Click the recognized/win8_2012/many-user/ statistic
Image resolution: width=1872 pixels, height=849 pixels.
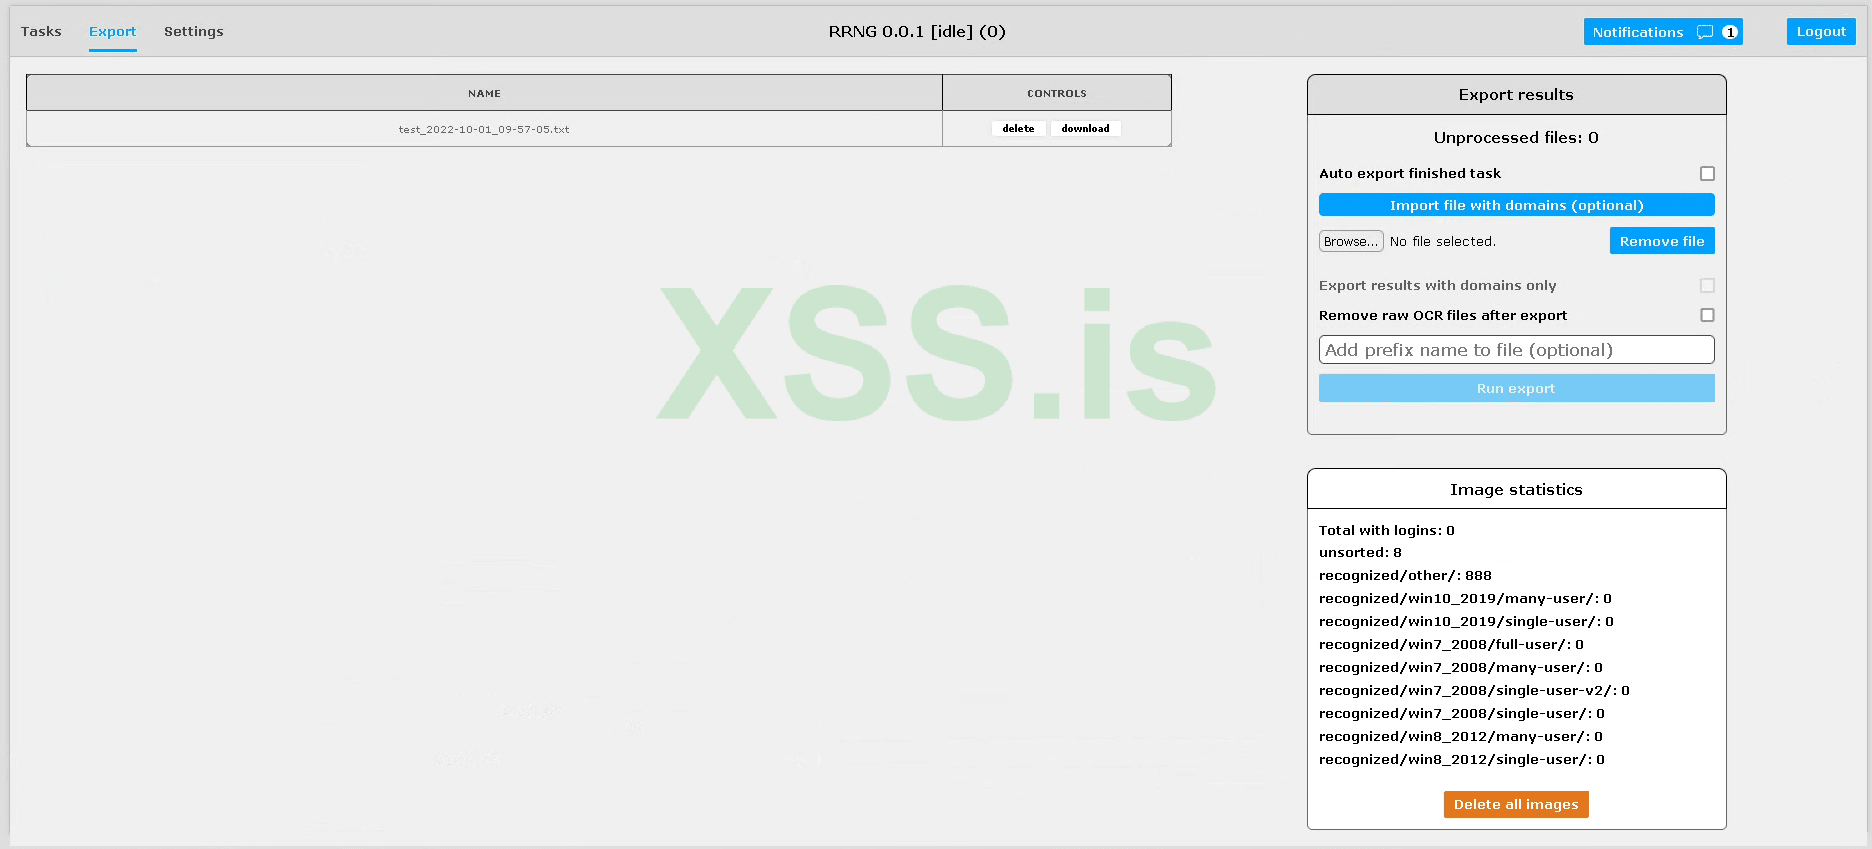point(1461,737)
